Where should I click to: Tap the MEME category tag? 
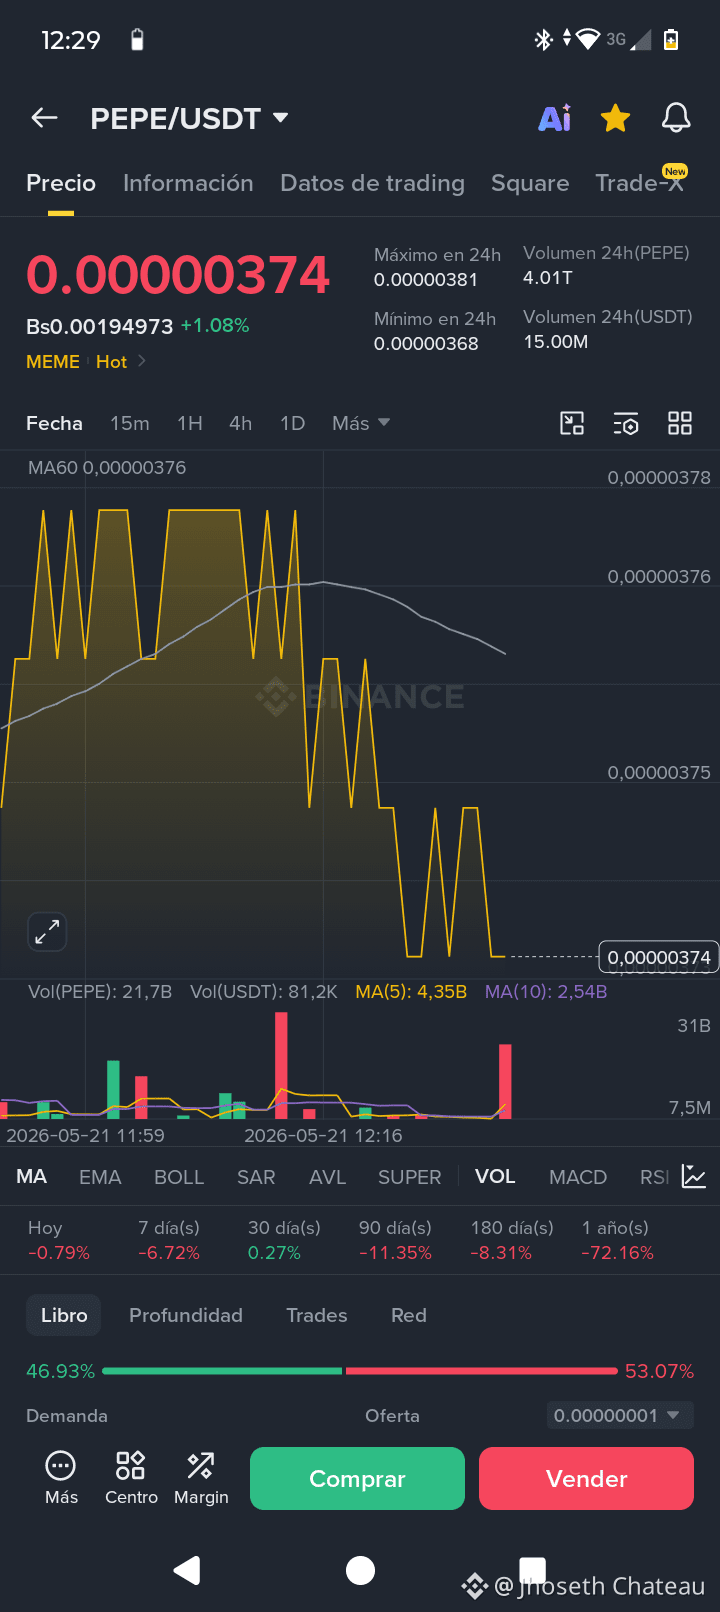click(x=53, y=361)
